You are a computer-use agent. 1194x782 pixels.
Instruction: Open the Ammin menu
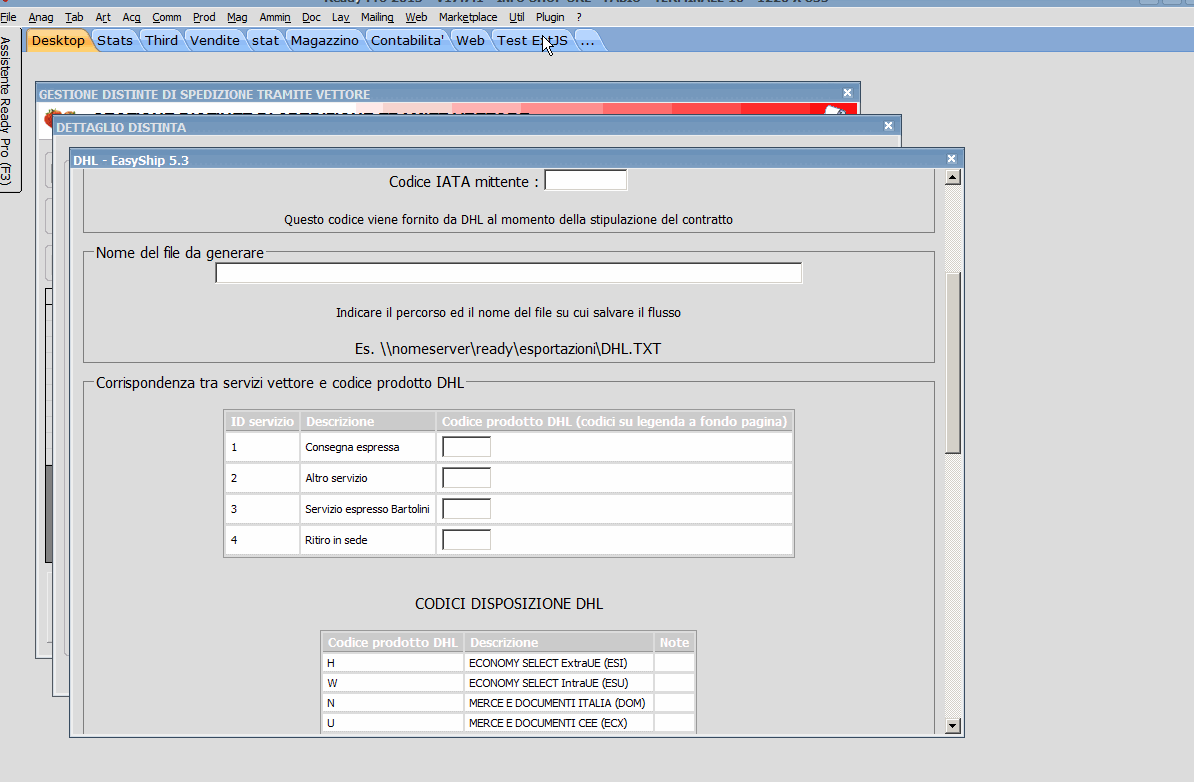pyautogui.click(x=275, y=17)
